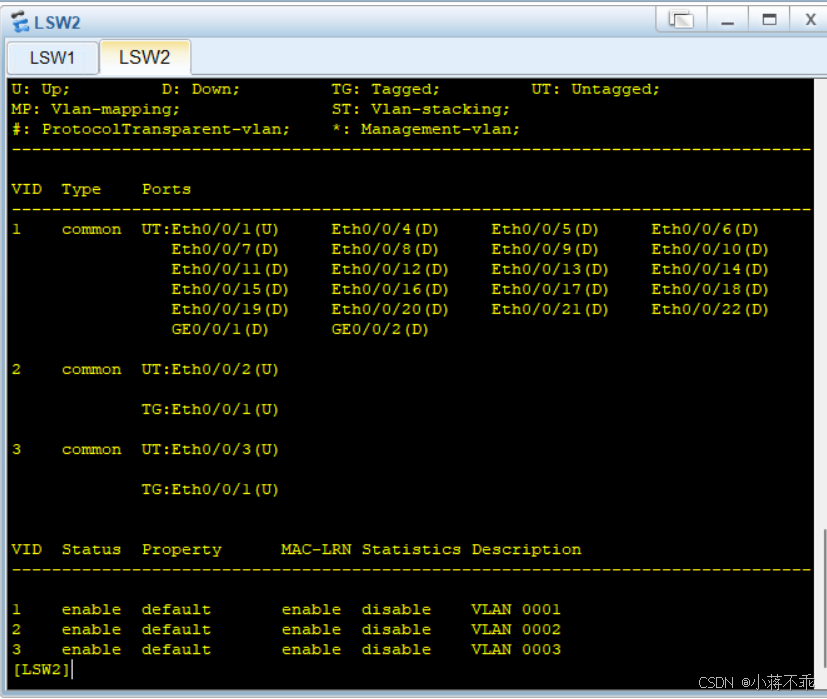Click the 'Eth0/0/17(D)' port entry

click(x=550, y=289)
